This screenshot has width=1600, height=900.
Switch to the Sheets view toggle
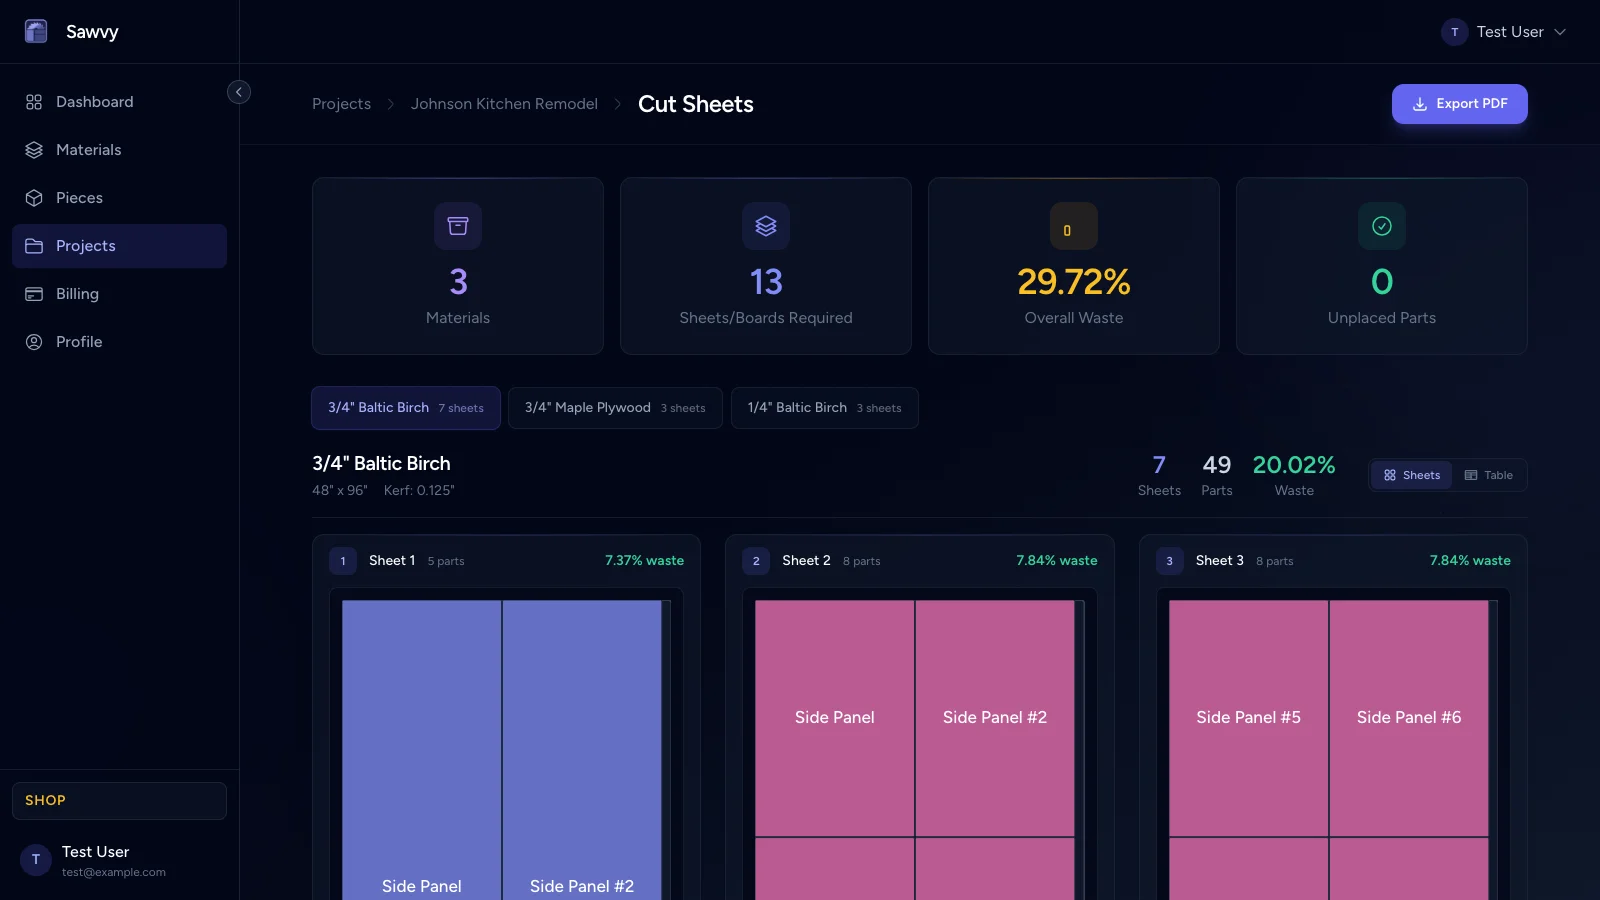coord(1411,475)
